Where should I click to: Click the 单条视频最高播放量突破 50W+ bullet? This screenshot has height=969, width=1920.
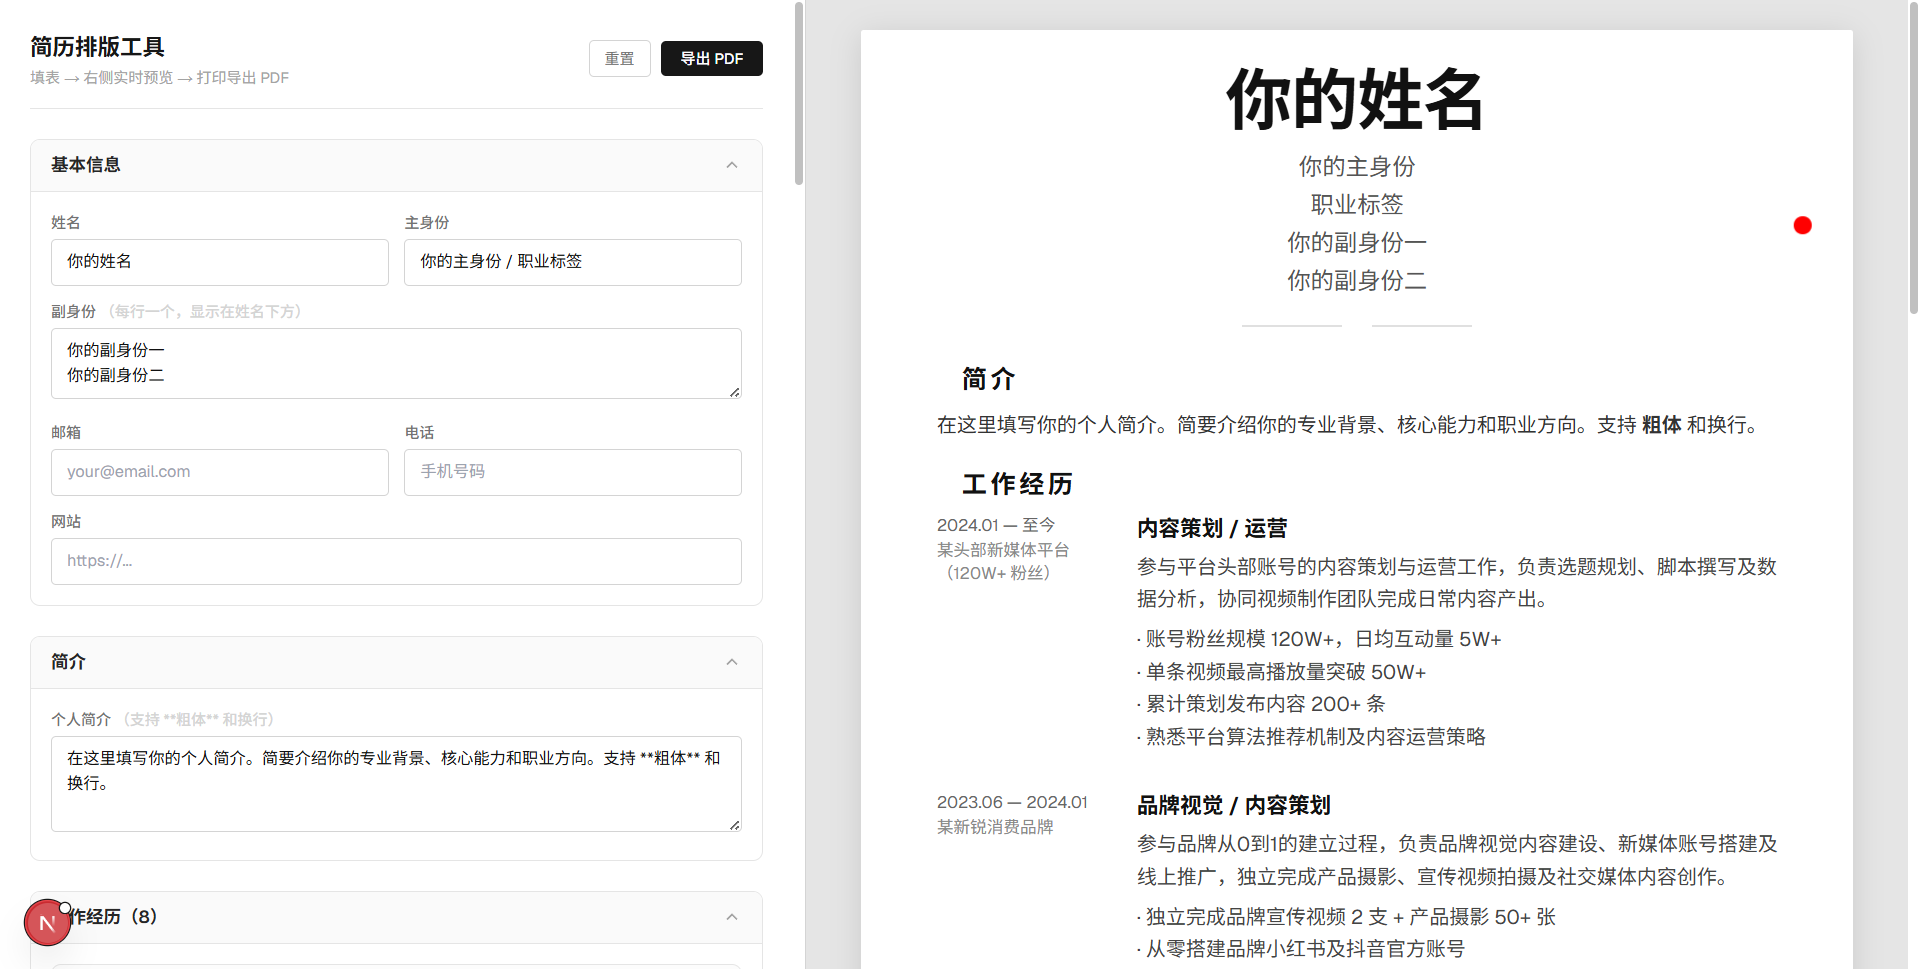(1282, 672)
